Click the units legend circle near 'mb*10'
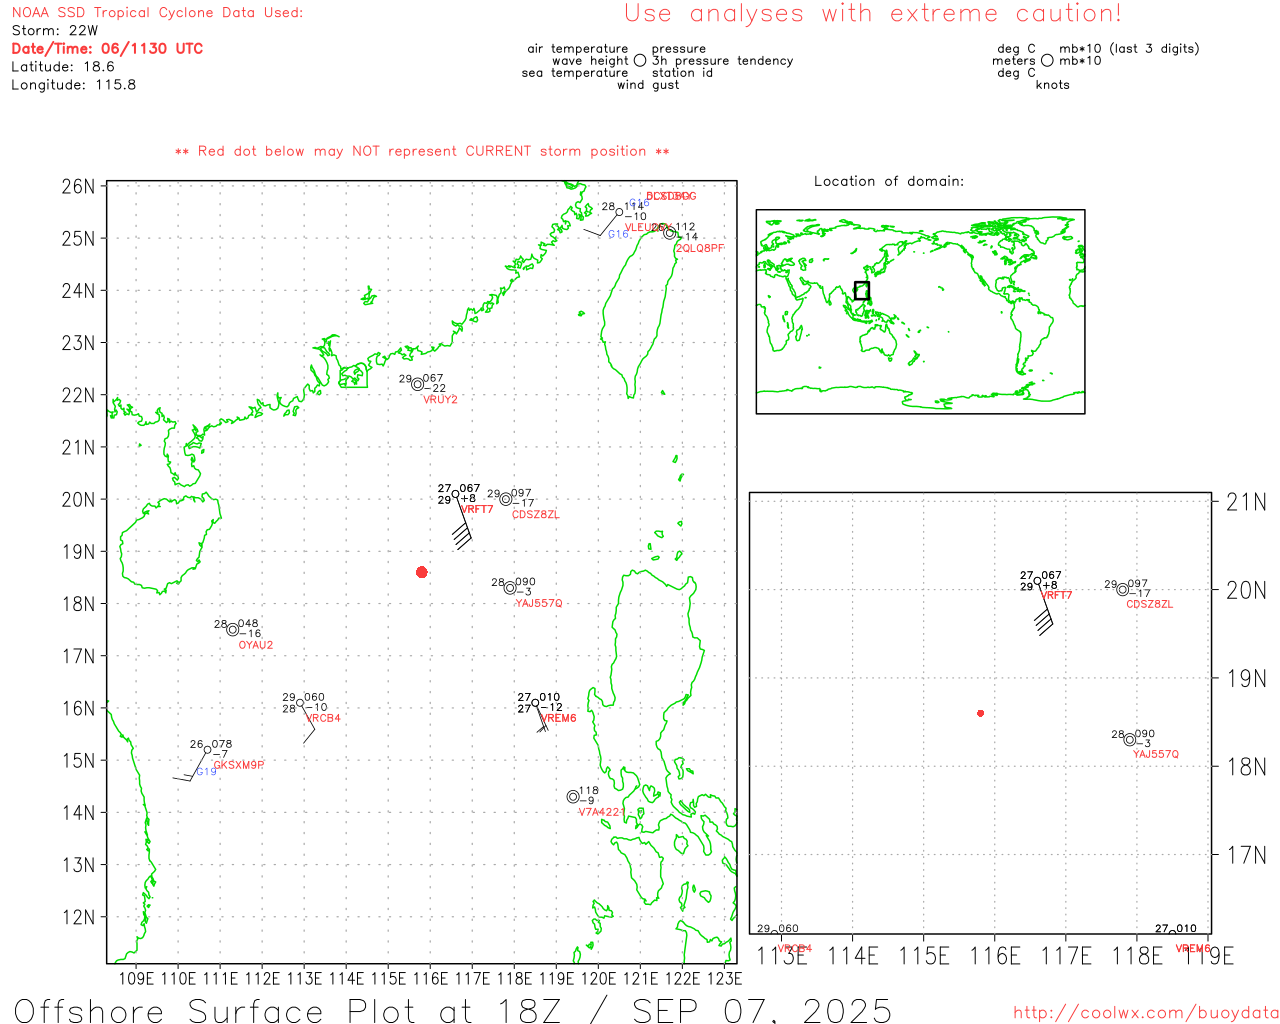 tap(1047, 61)
